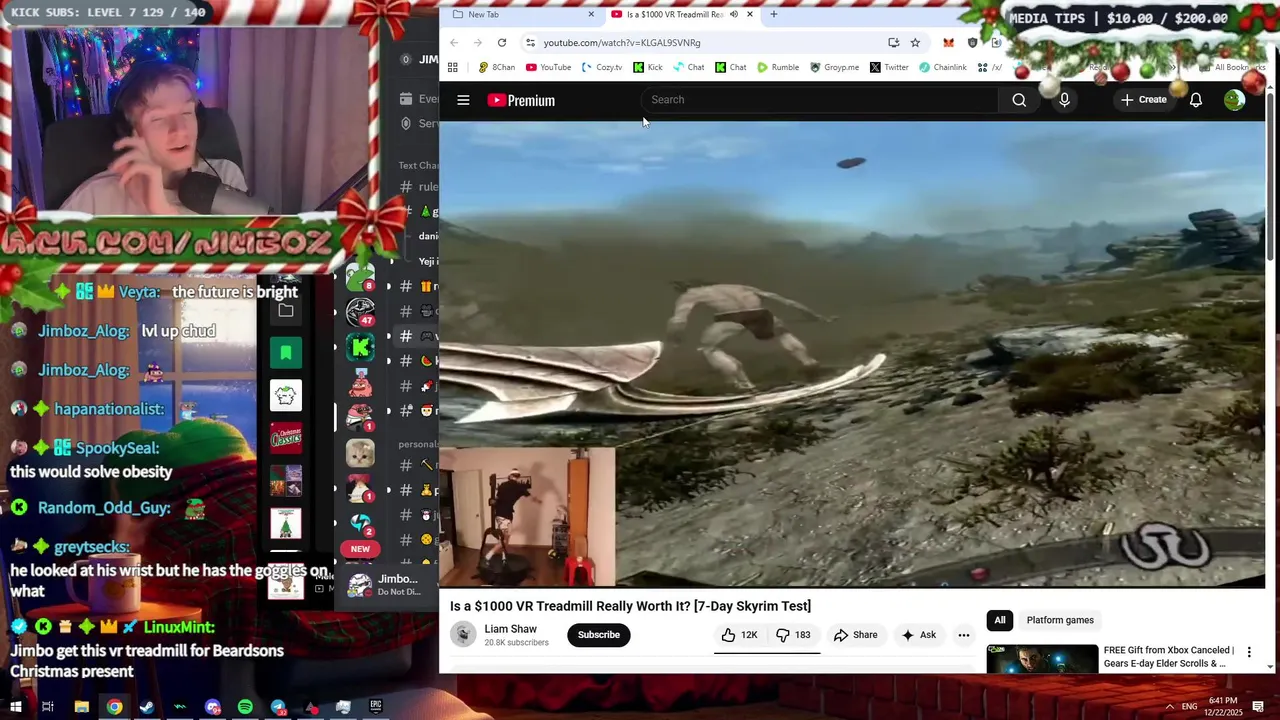Open the Ask AI button

[918, 635]
